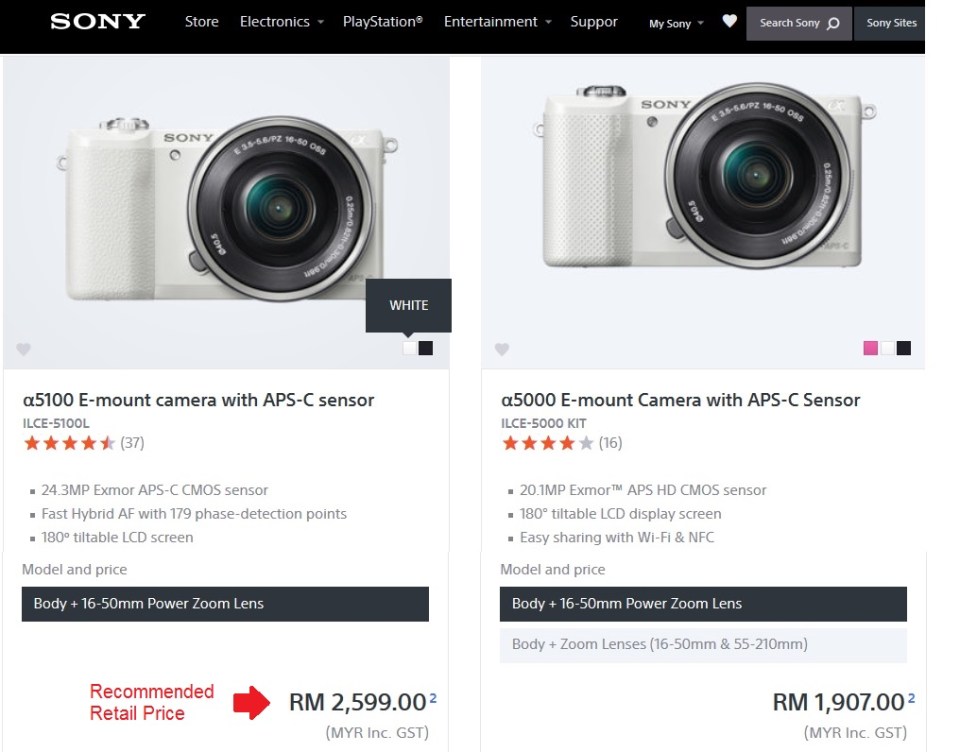This screenshot has width=960, height=752.
Task: Select the α5100 Body + 16-50mm Power Zoom Lens option
Action: coord(225,604)
